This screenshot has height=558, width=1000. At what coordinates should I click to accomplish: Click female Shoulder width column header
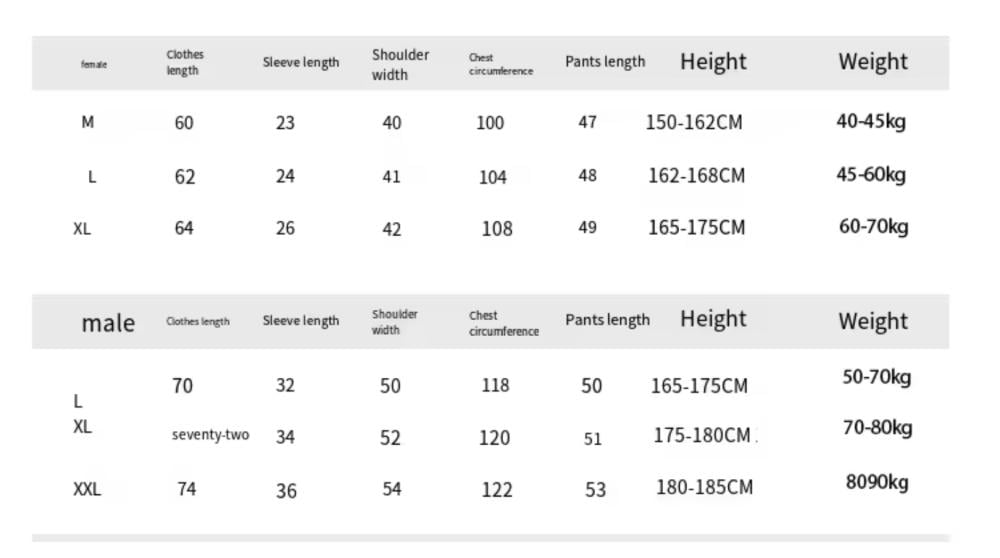401,64
